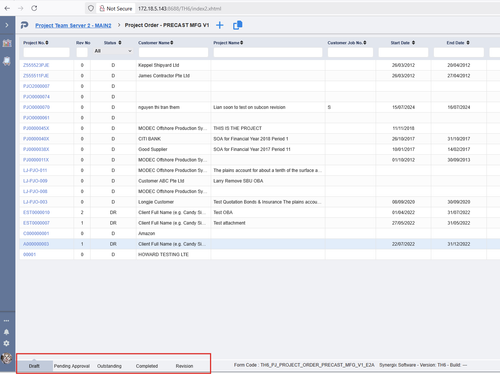The image size is (500, 374).
Task: Open the first sidebar module icon
Action: point(7,43)
